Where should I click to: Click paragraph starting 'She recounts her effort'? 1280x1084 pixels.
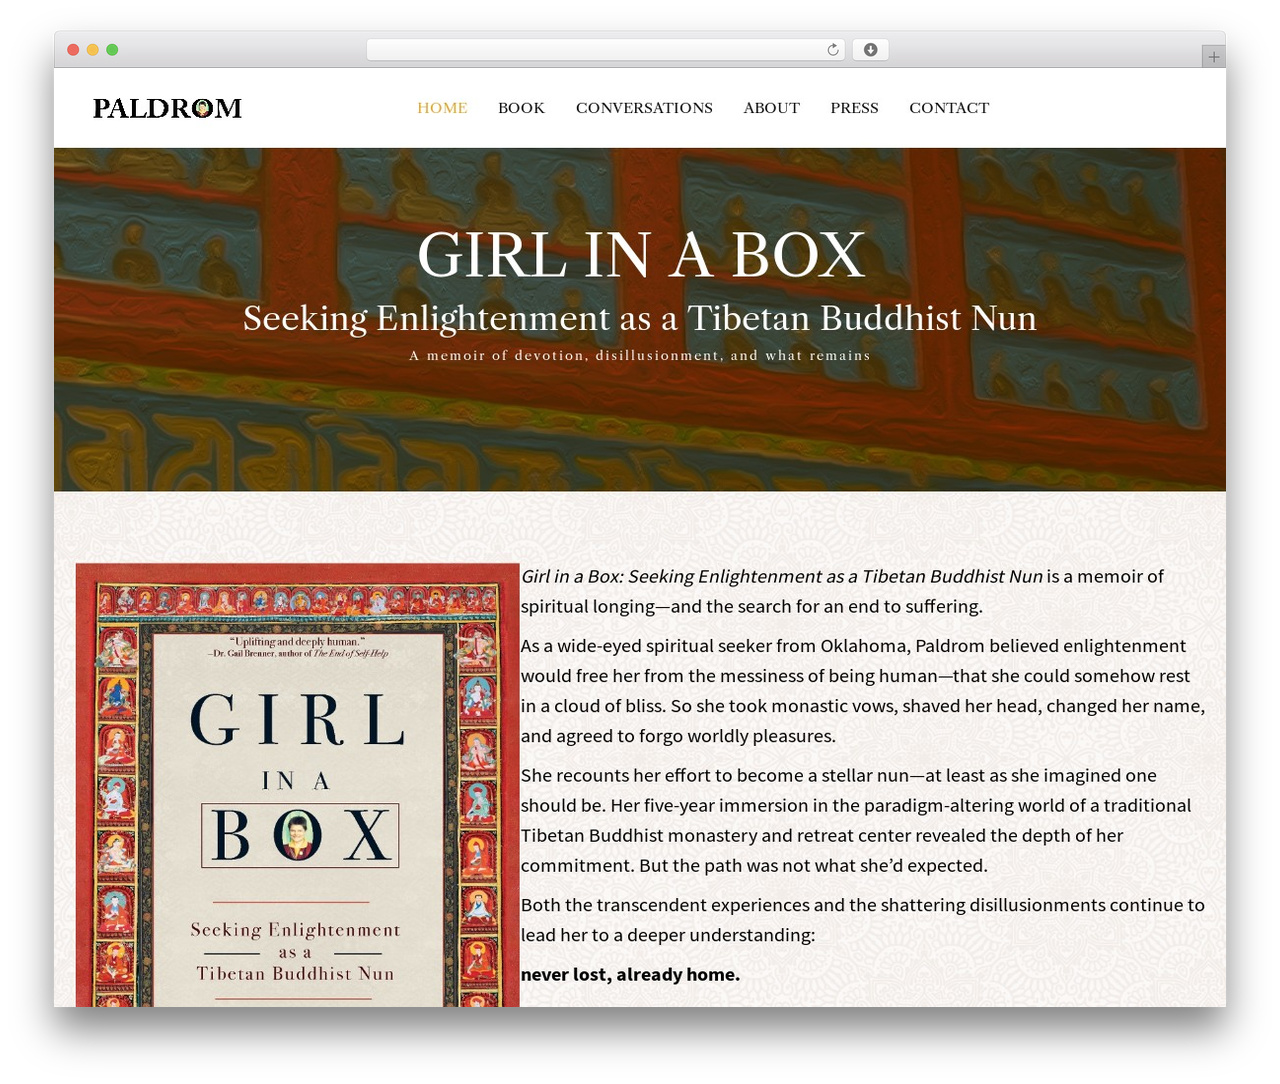856,820
